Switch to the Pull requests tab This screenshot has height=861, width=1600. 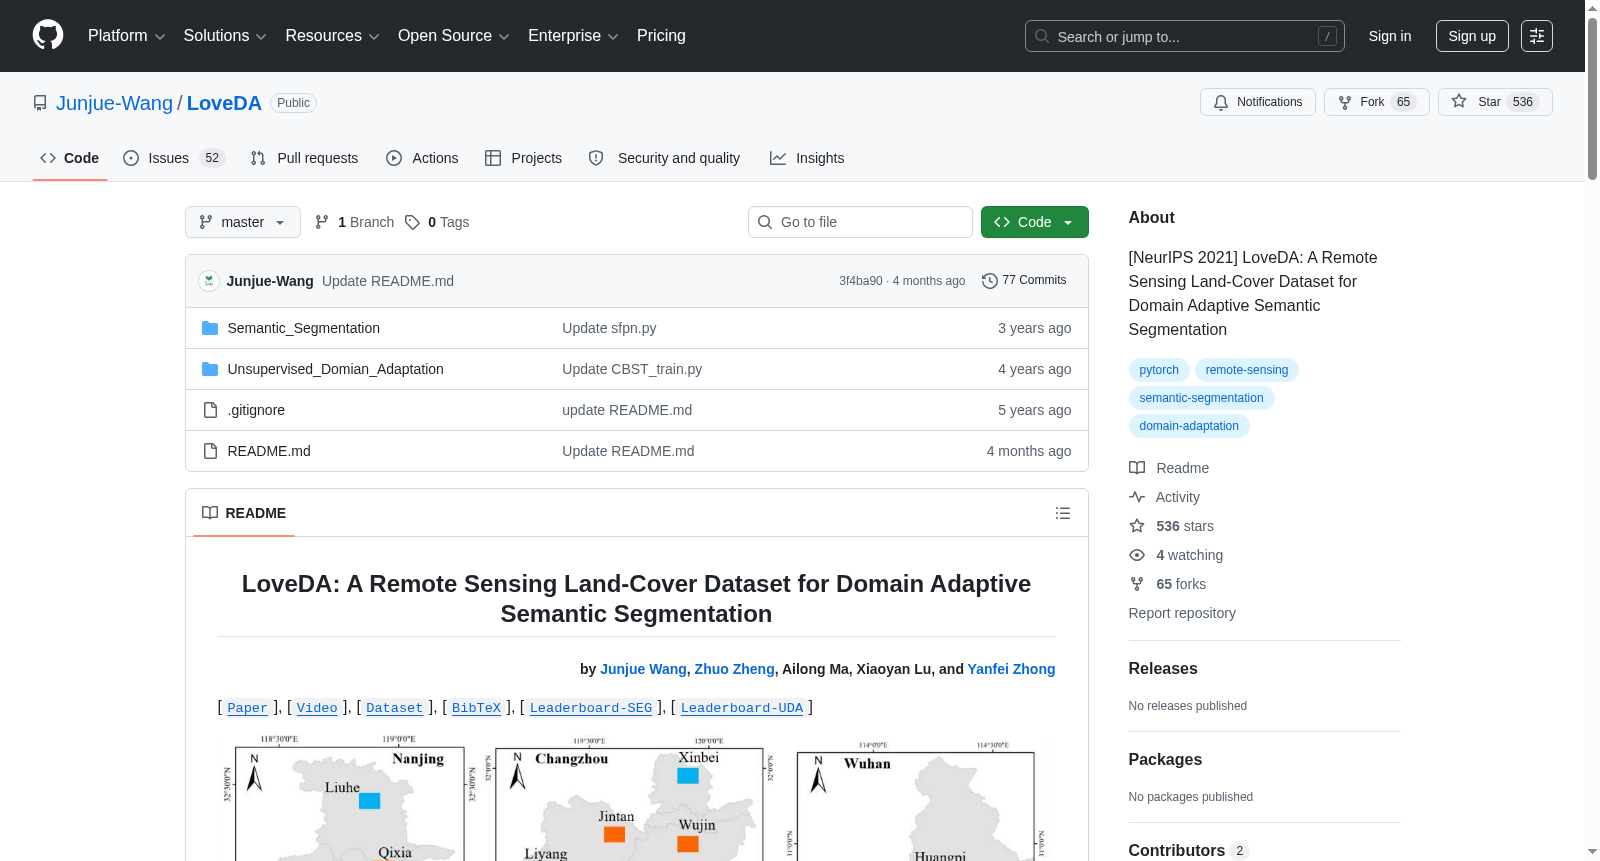tap(304, 158)
